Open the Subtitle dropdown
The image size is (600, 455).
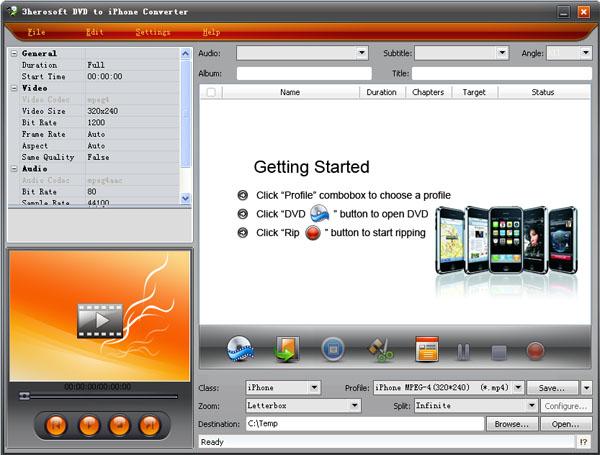[x=502, y=53]
